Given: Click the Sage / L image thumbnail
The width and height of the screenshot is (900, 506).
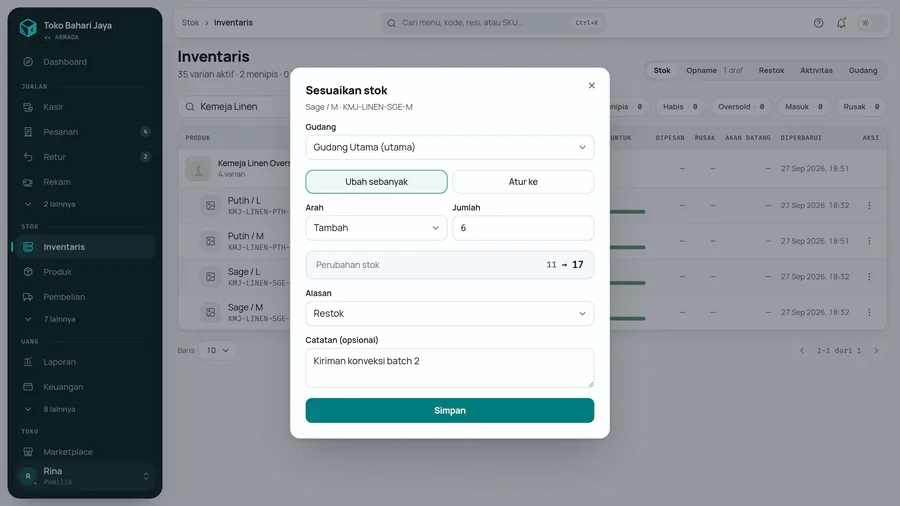Looking at the screenshot, I should coord(211,277).
